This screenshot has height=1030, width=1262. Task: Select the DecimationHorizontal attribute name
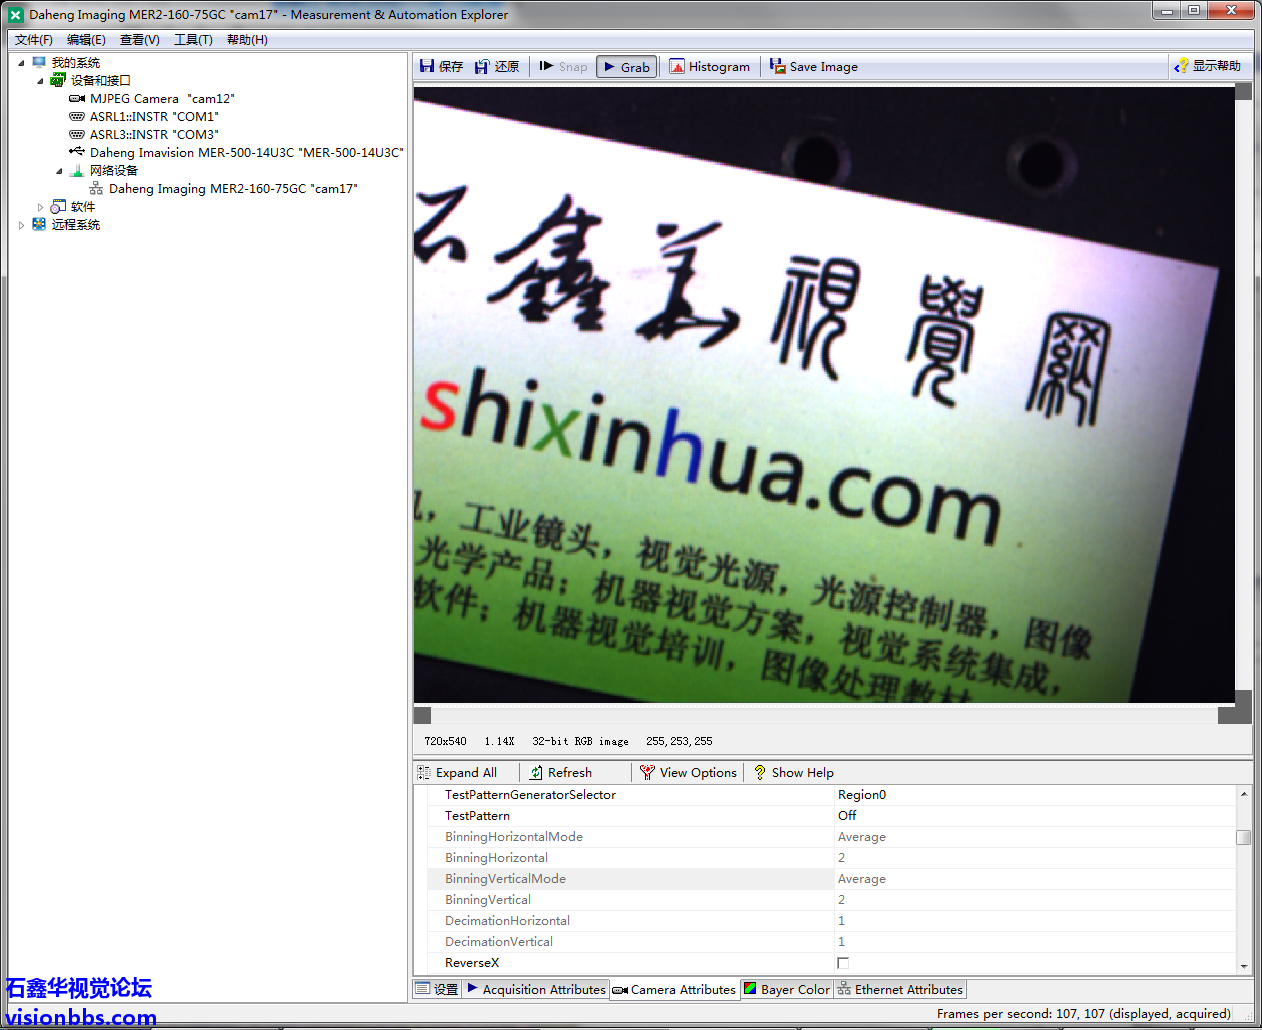click(x=507, y=921)
